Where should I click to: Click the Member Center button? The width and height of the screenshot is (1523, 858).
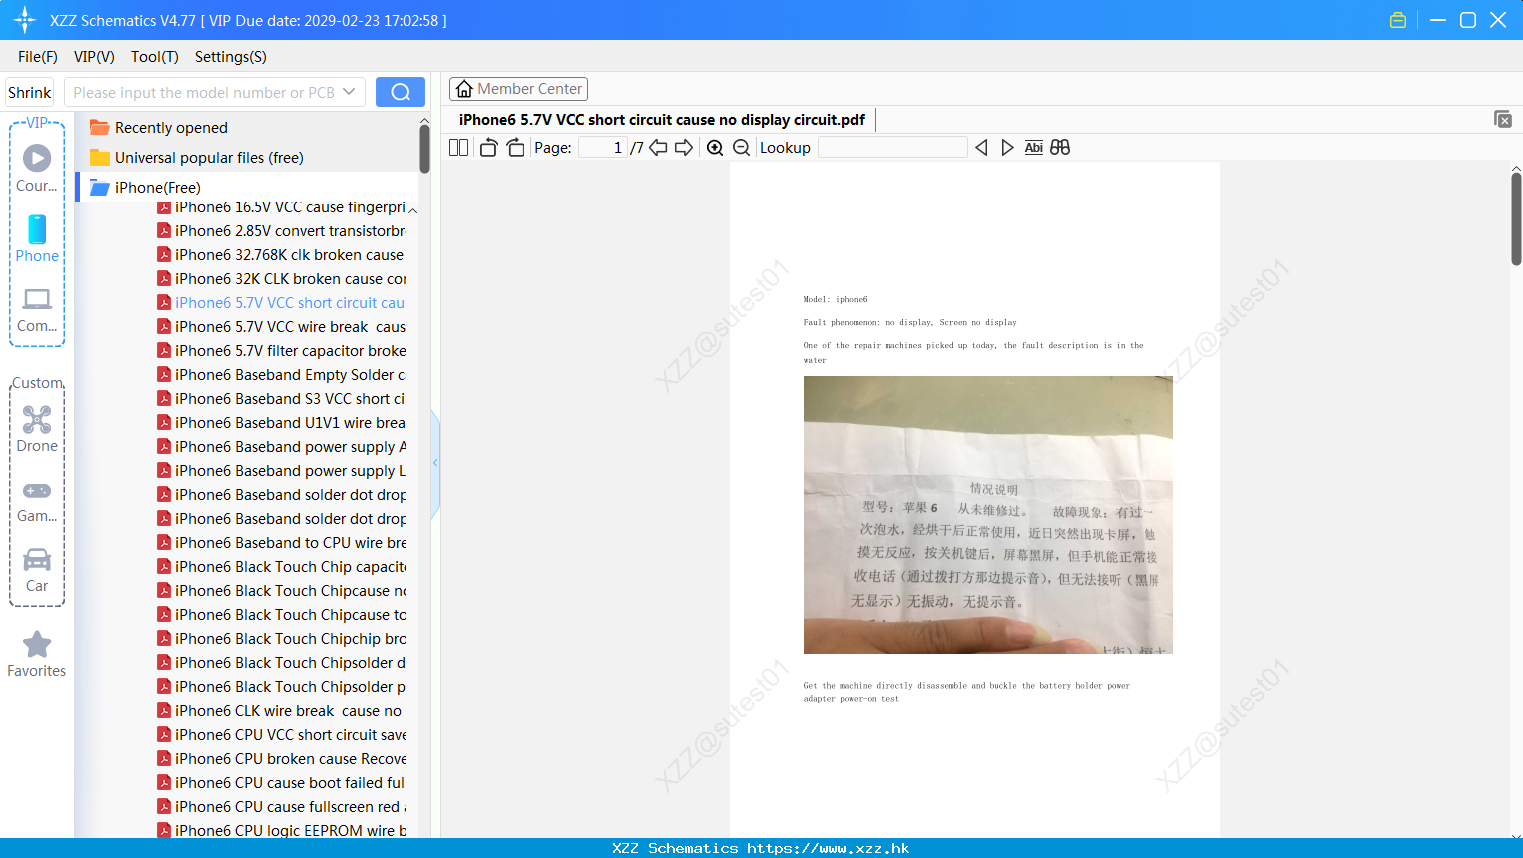coord(518,89)
